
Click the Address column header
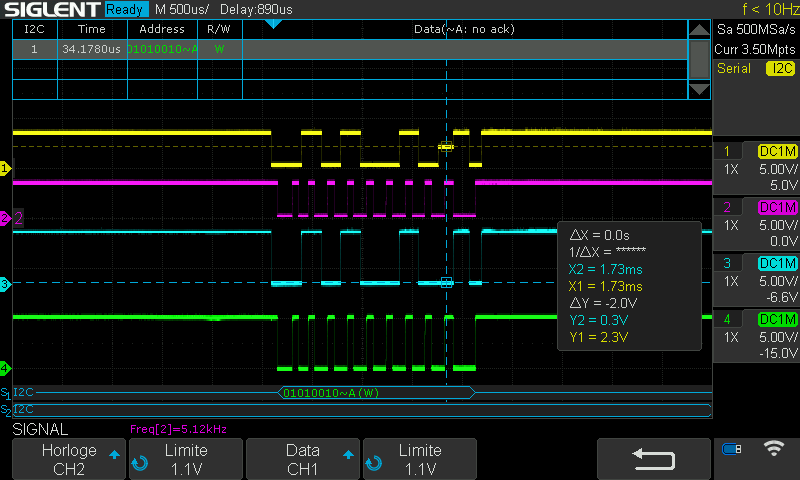(x=162, y=29)
